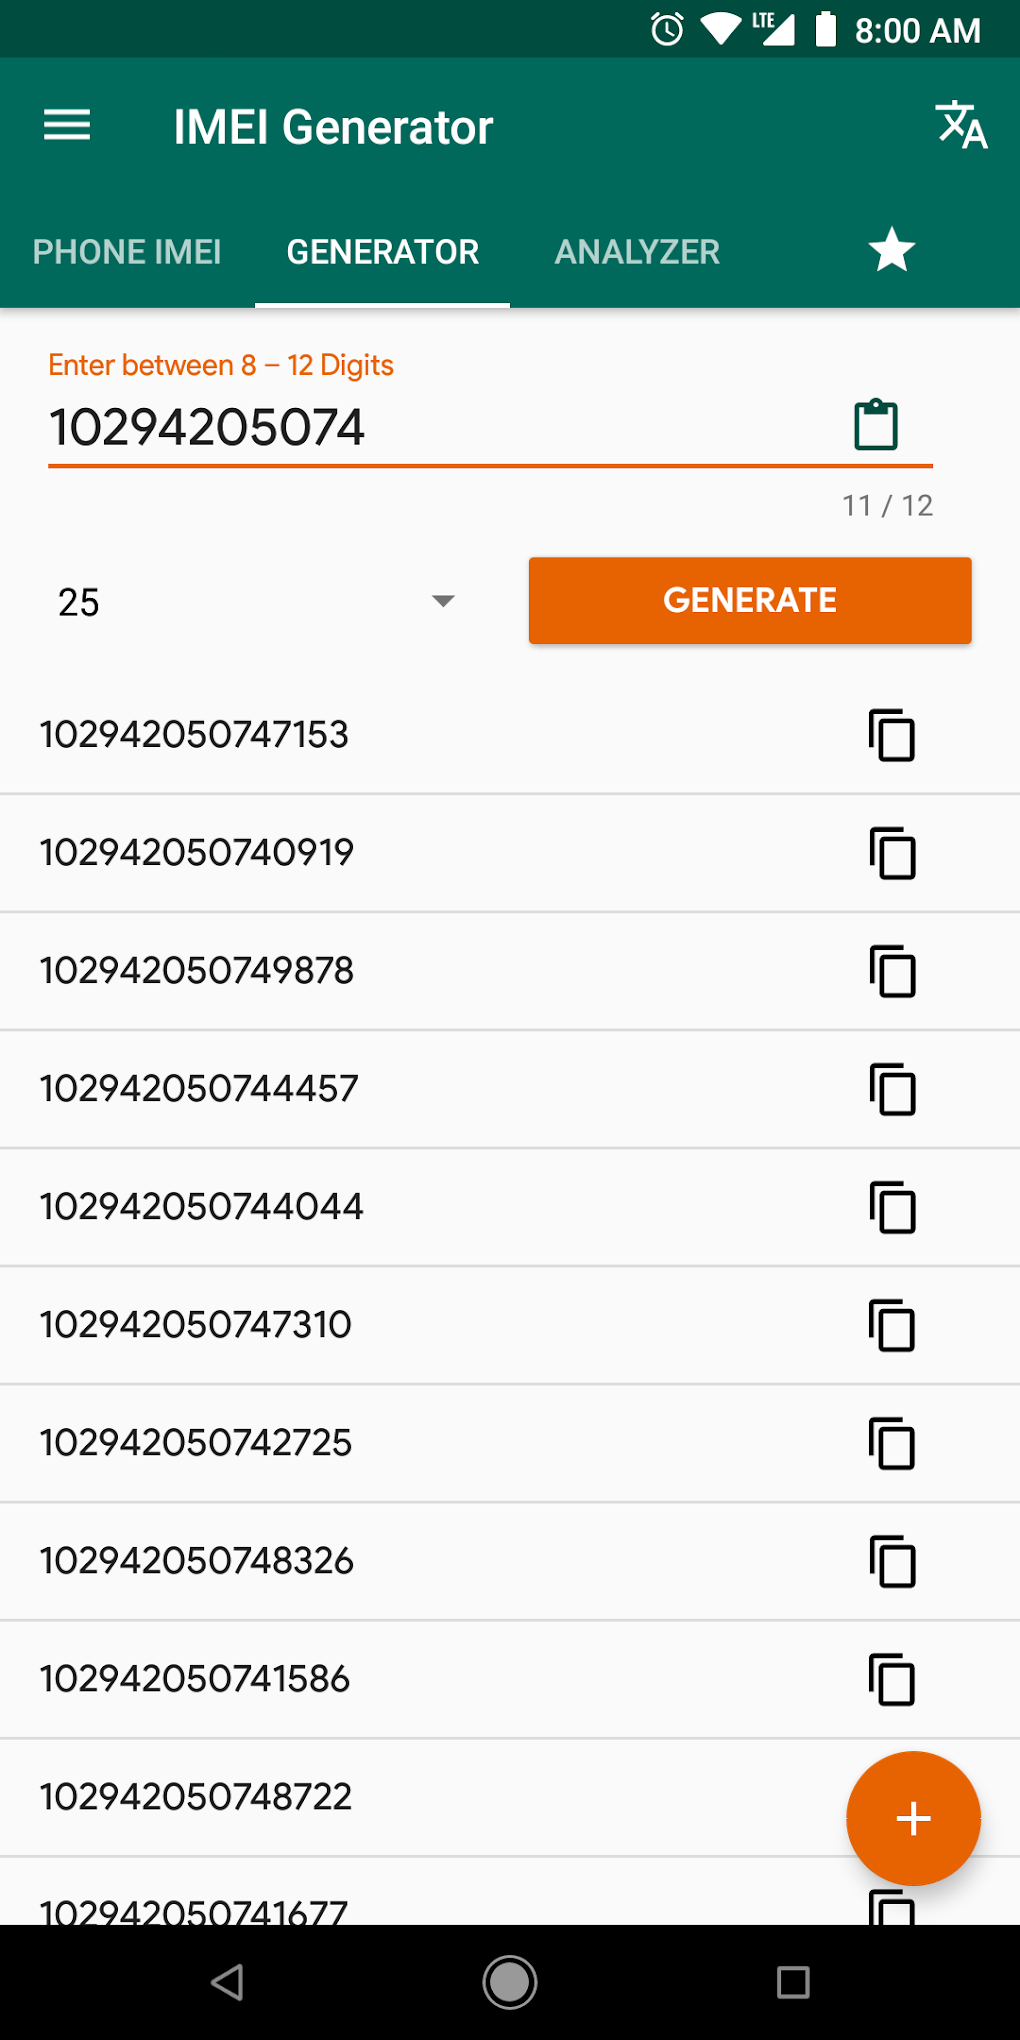Copy IMEI 102942050747153
The image size is (1020, 2040).
click(891, 736)
